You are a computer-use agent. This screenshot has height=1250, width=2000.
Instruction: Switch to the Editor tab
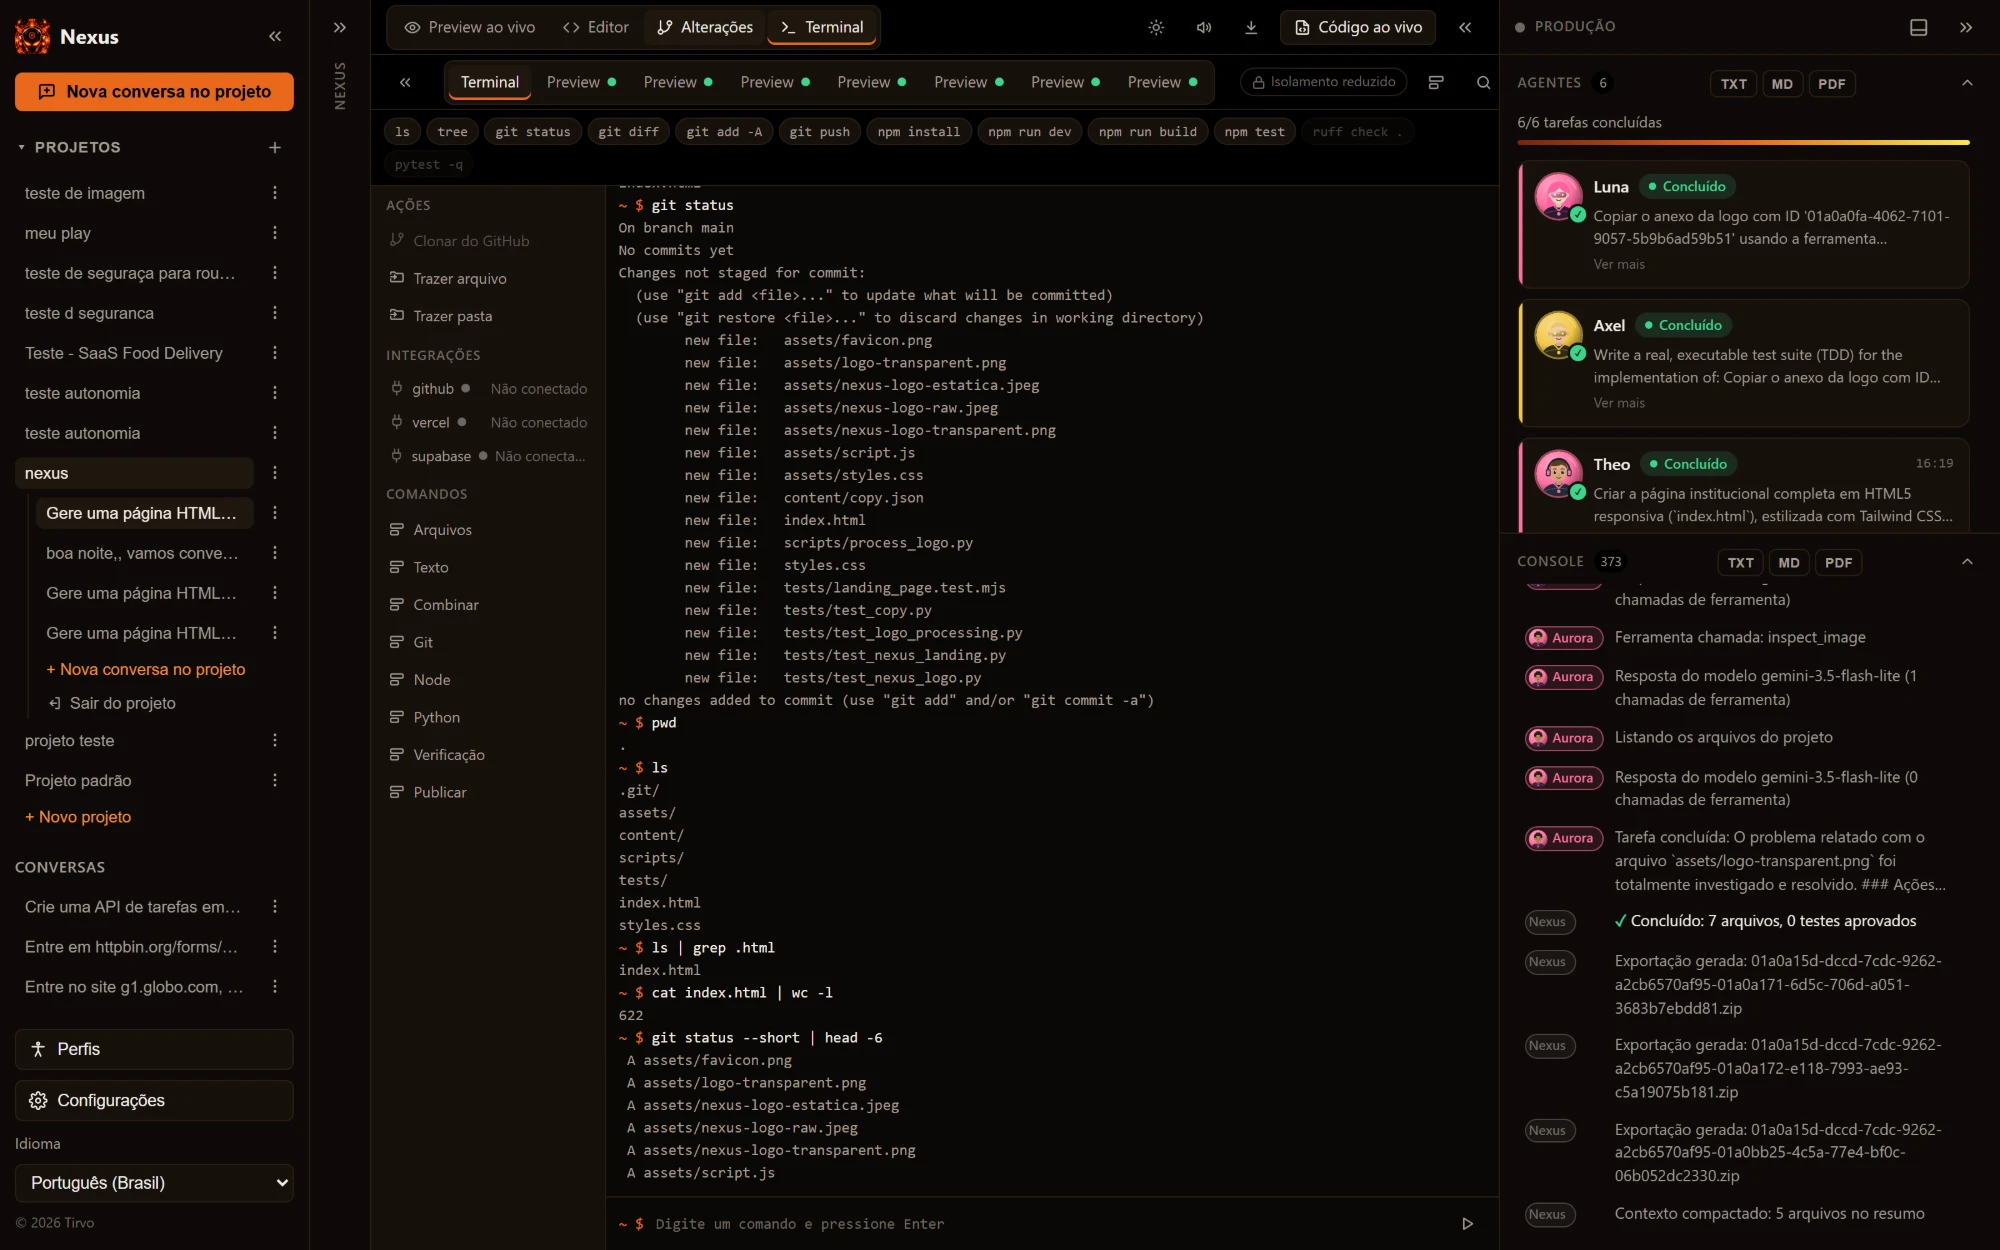tap(596, 28)
